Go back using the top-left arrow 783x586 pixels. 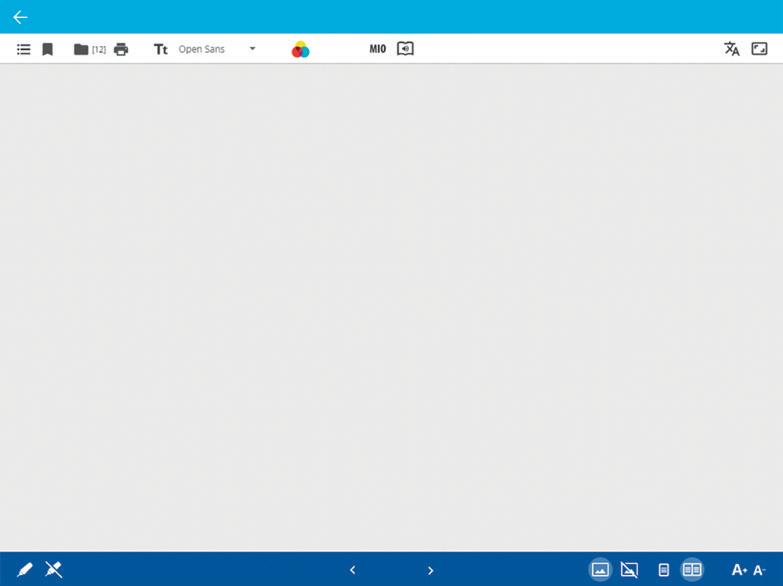click(20, 17)
